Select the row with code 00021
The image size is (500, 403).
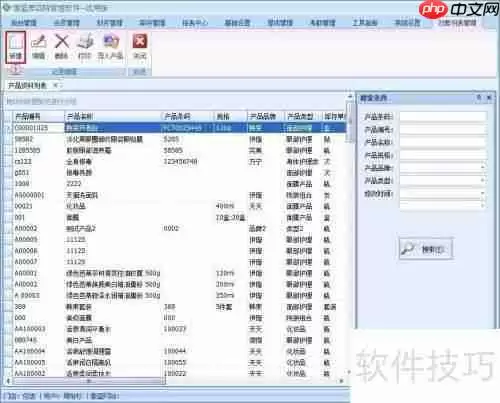pos(179,206)
